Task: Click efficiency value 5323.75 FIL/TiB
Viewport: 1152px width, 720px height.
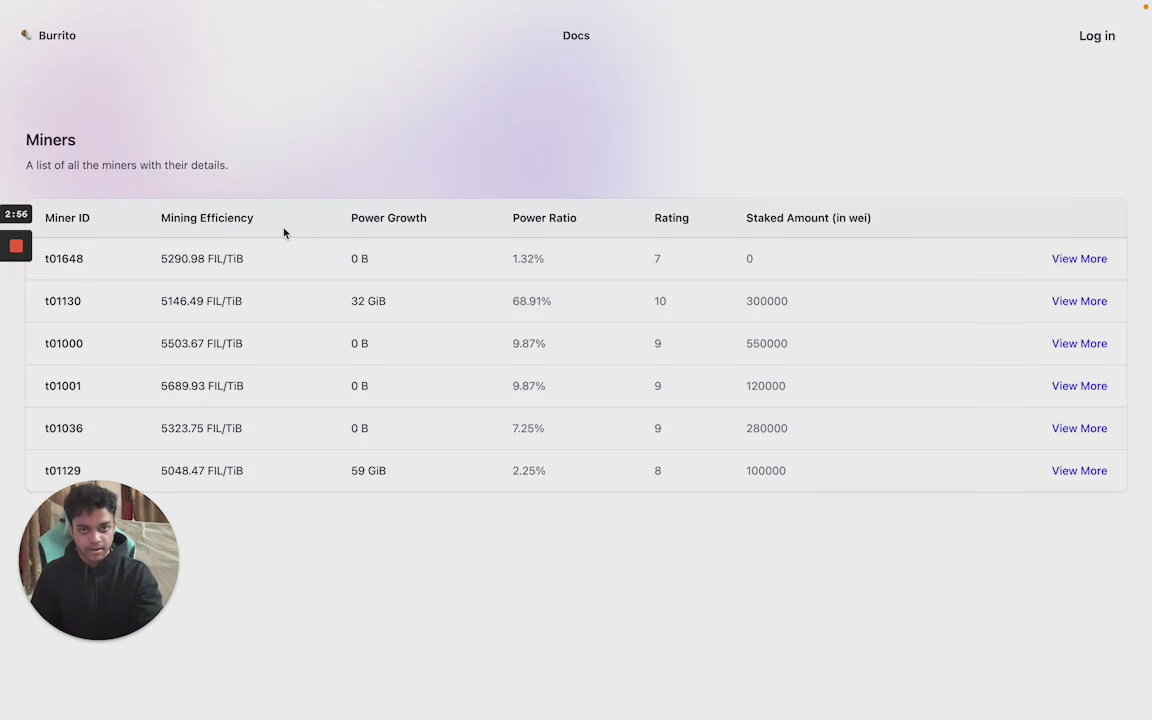Action: pos(201,428)
